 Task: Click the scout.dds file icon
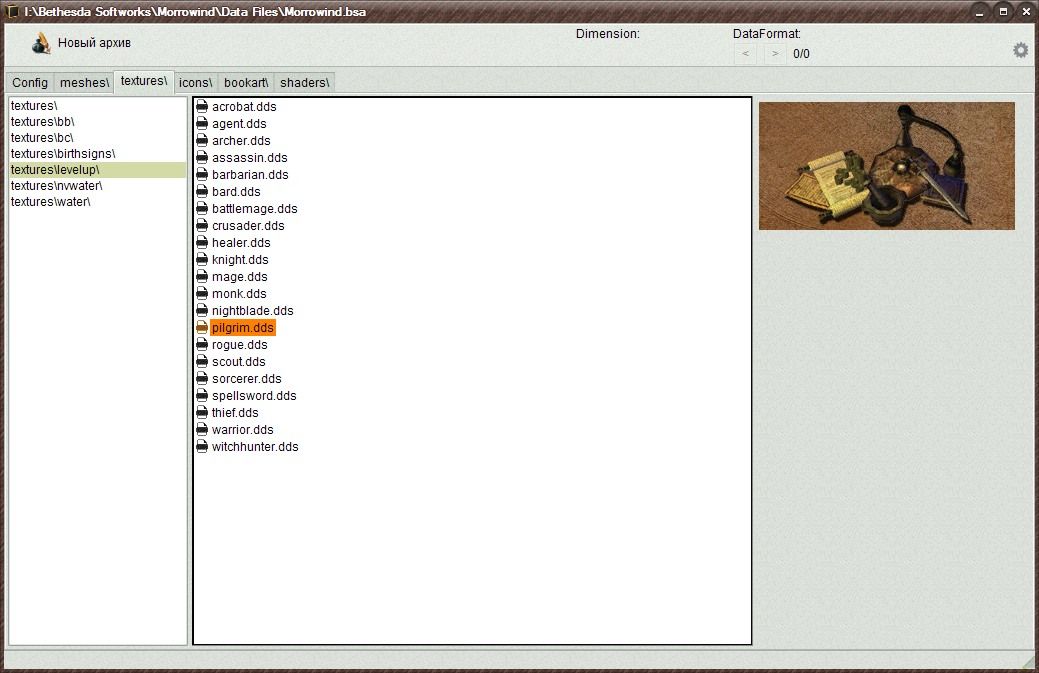click(202, 362)
